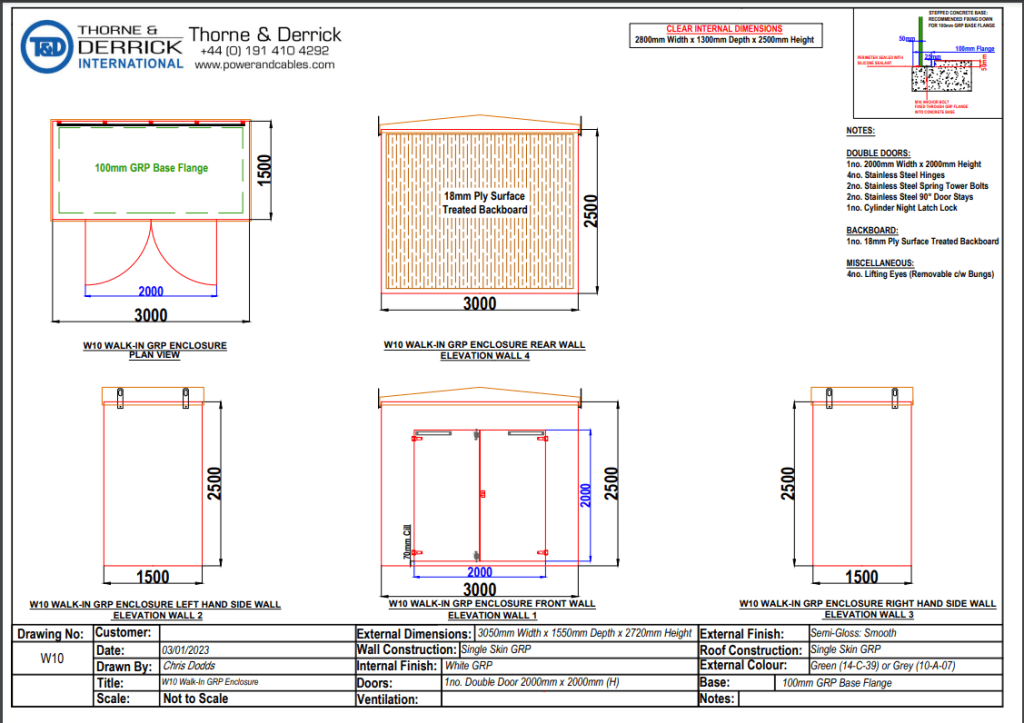Click the 1500 depth dimension on plan view
Screen dimensions: 1024x723
click(x=263, y=170)
